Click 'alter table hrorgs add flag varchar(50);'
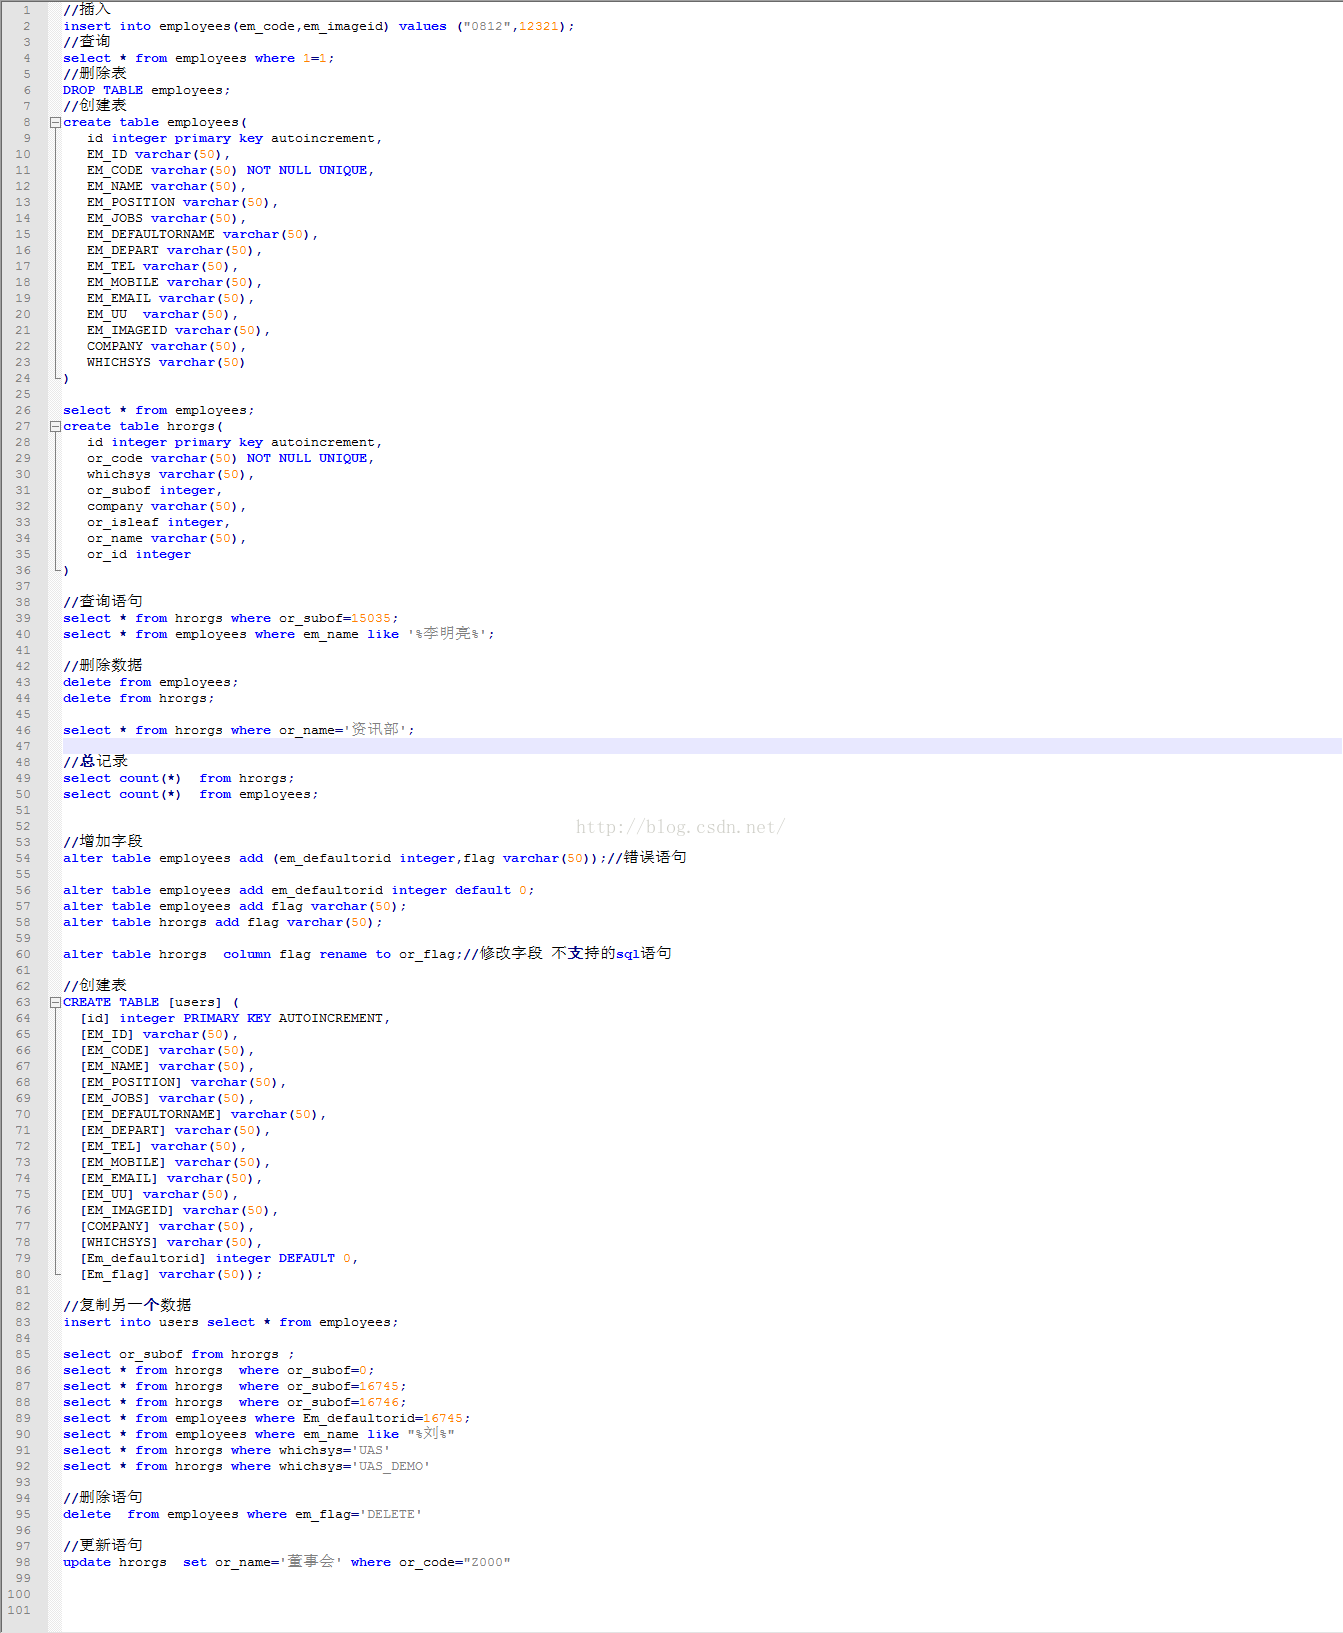This screenshot has width=1343, height=1633. click(223, 922)
